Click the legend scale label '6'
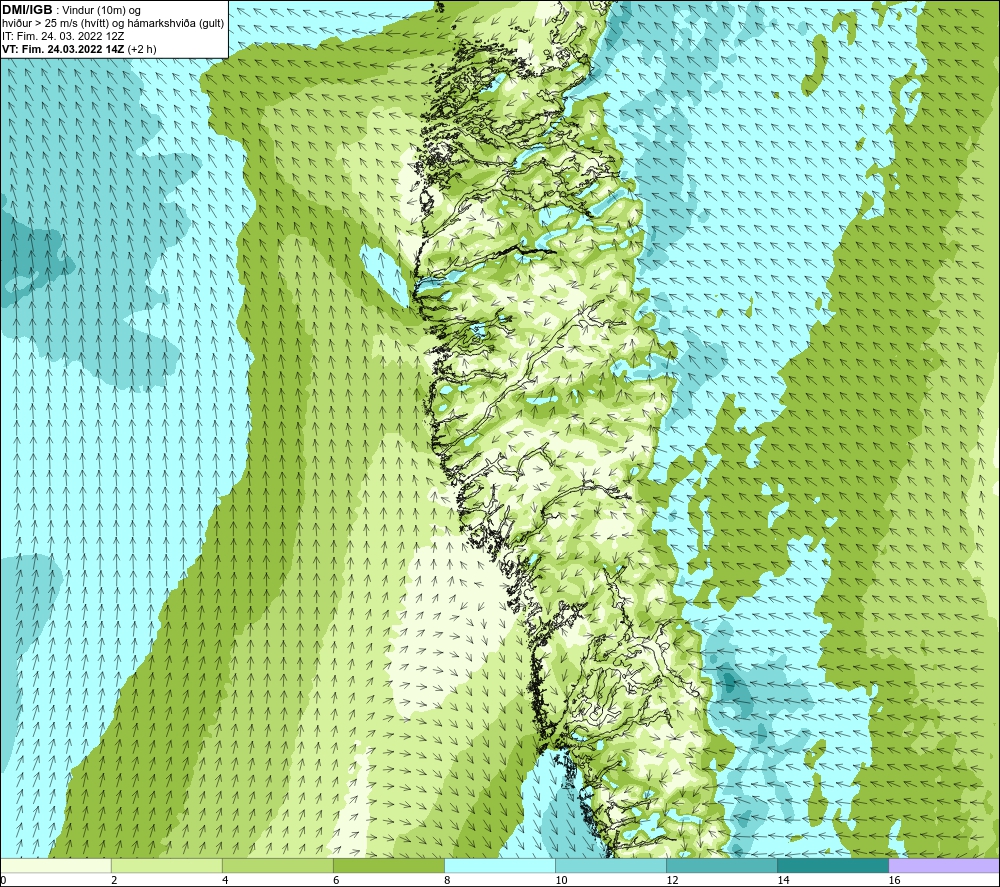The width and height of the screenshot is (1000, 887). click(x=336, y=881)
